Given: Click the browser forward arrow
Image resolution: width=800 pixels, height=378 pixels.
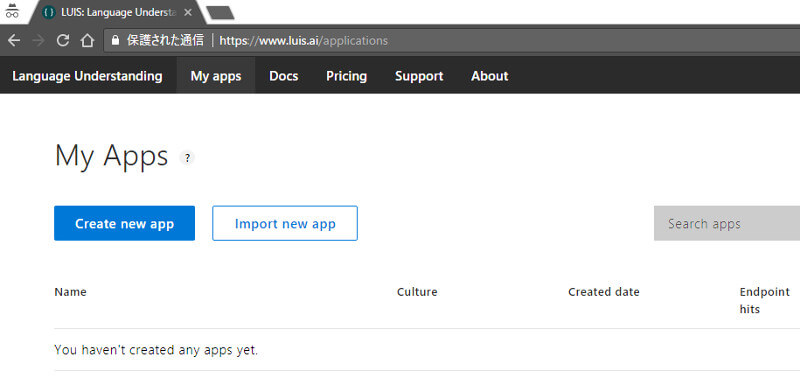Looking at the screenshot, I should [38, 40].
